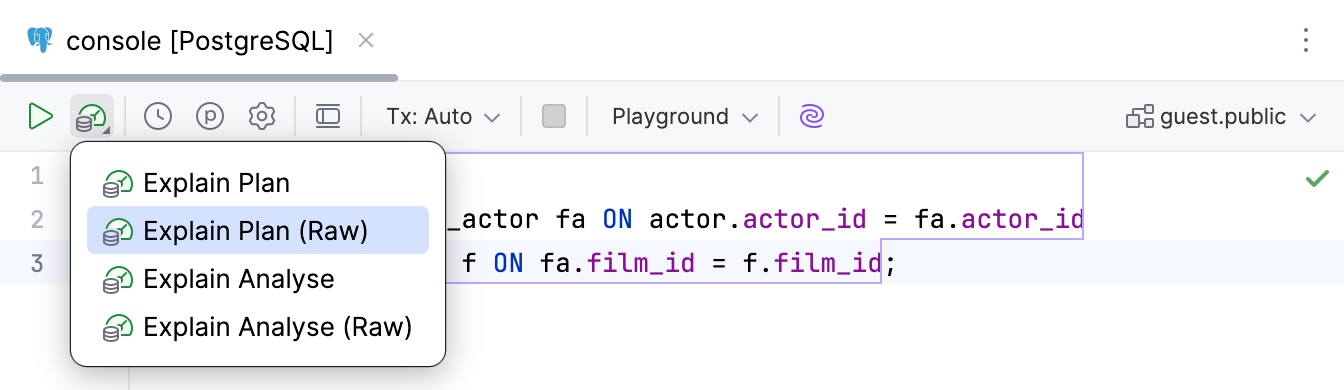1344x390 pixels.
Task: Toggle the In-Editor Results icon
Action: [328, 116]
